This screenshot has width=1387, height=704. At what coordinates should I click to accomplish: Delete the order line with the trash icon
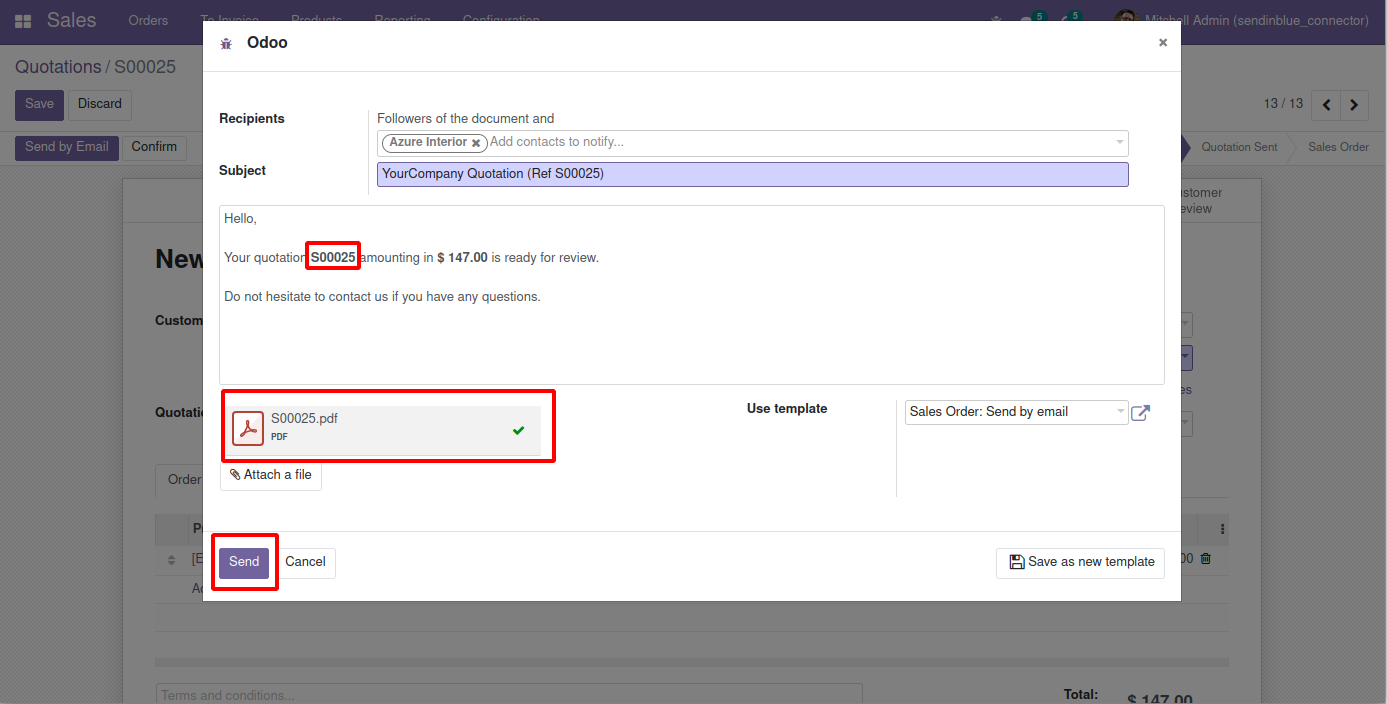[x=1205, y=559]
